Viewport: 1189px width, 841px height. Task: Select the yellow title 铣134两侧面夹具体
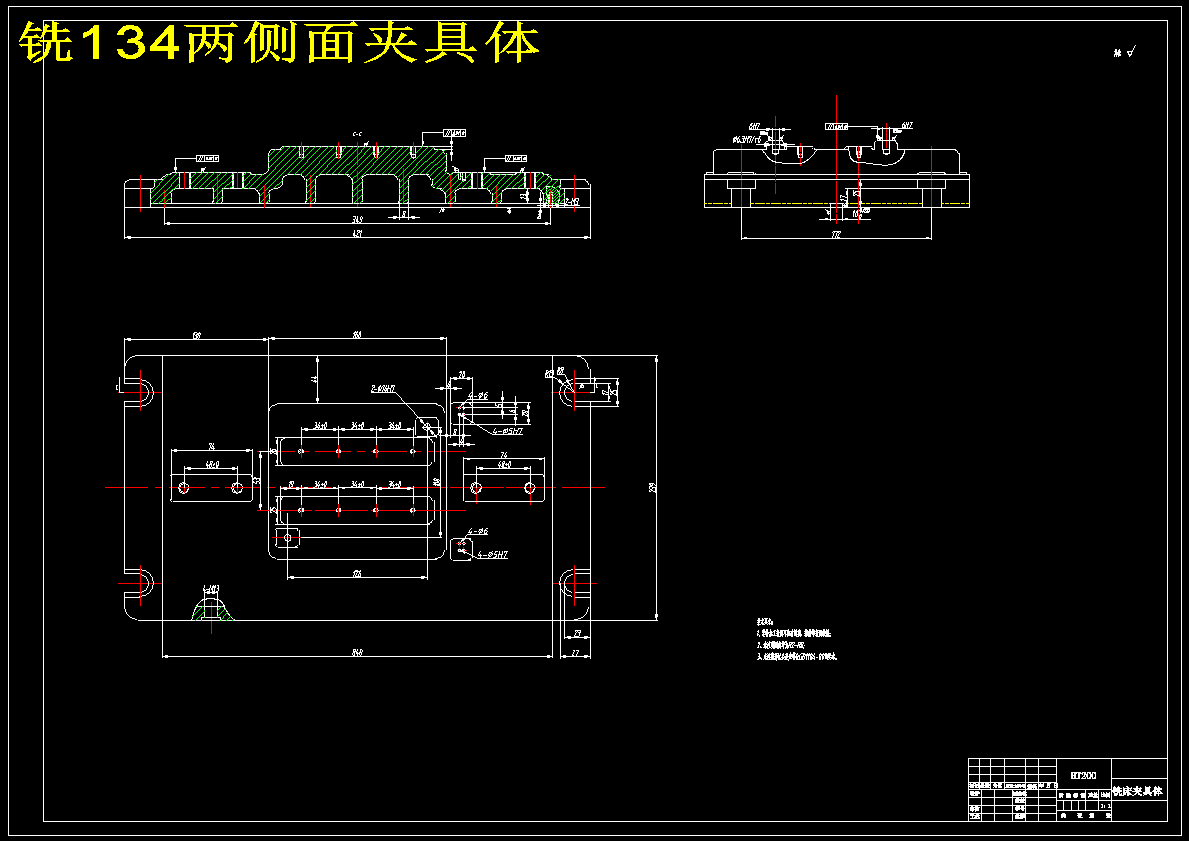point(279,42)
